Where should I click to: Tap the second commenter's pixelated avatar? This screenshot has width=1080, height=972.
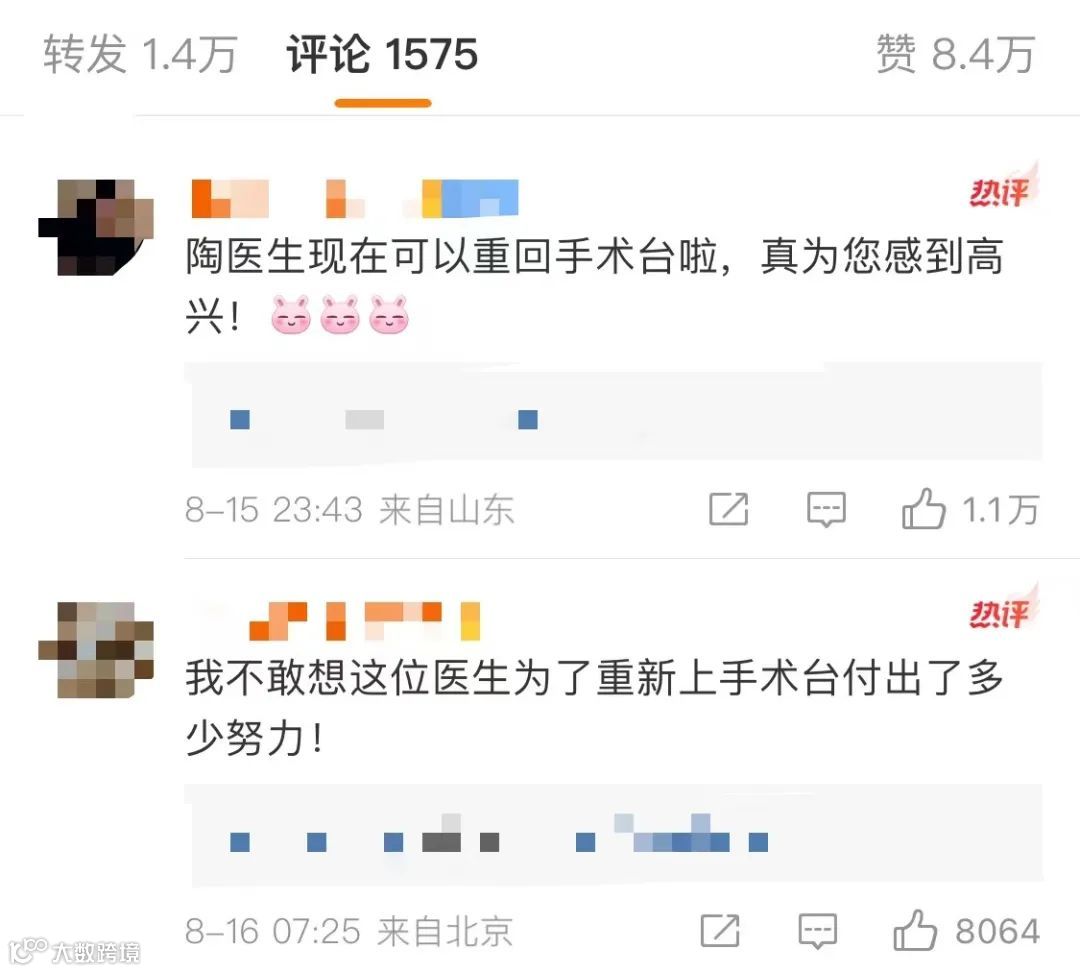coord(96,650)
